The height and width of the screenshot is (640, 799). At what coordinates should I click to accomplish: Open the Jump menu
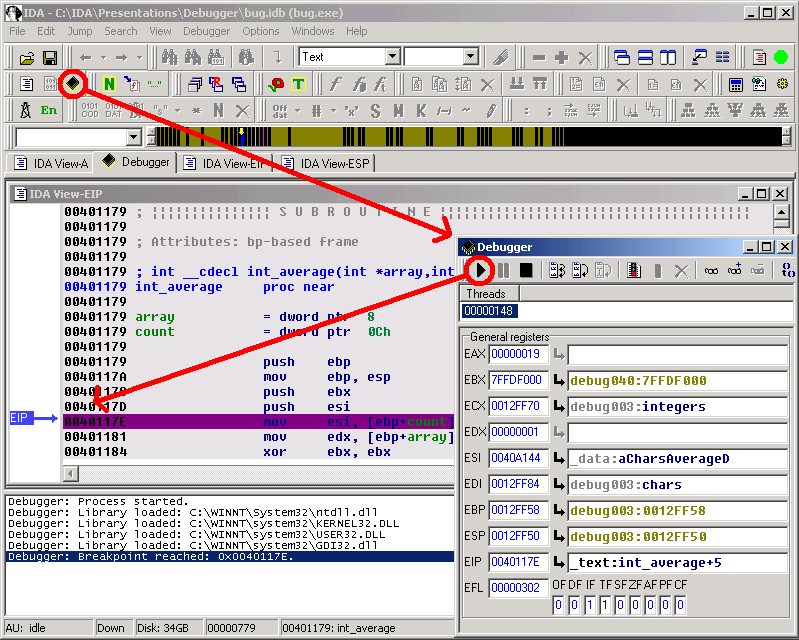[x=80, y=31]
